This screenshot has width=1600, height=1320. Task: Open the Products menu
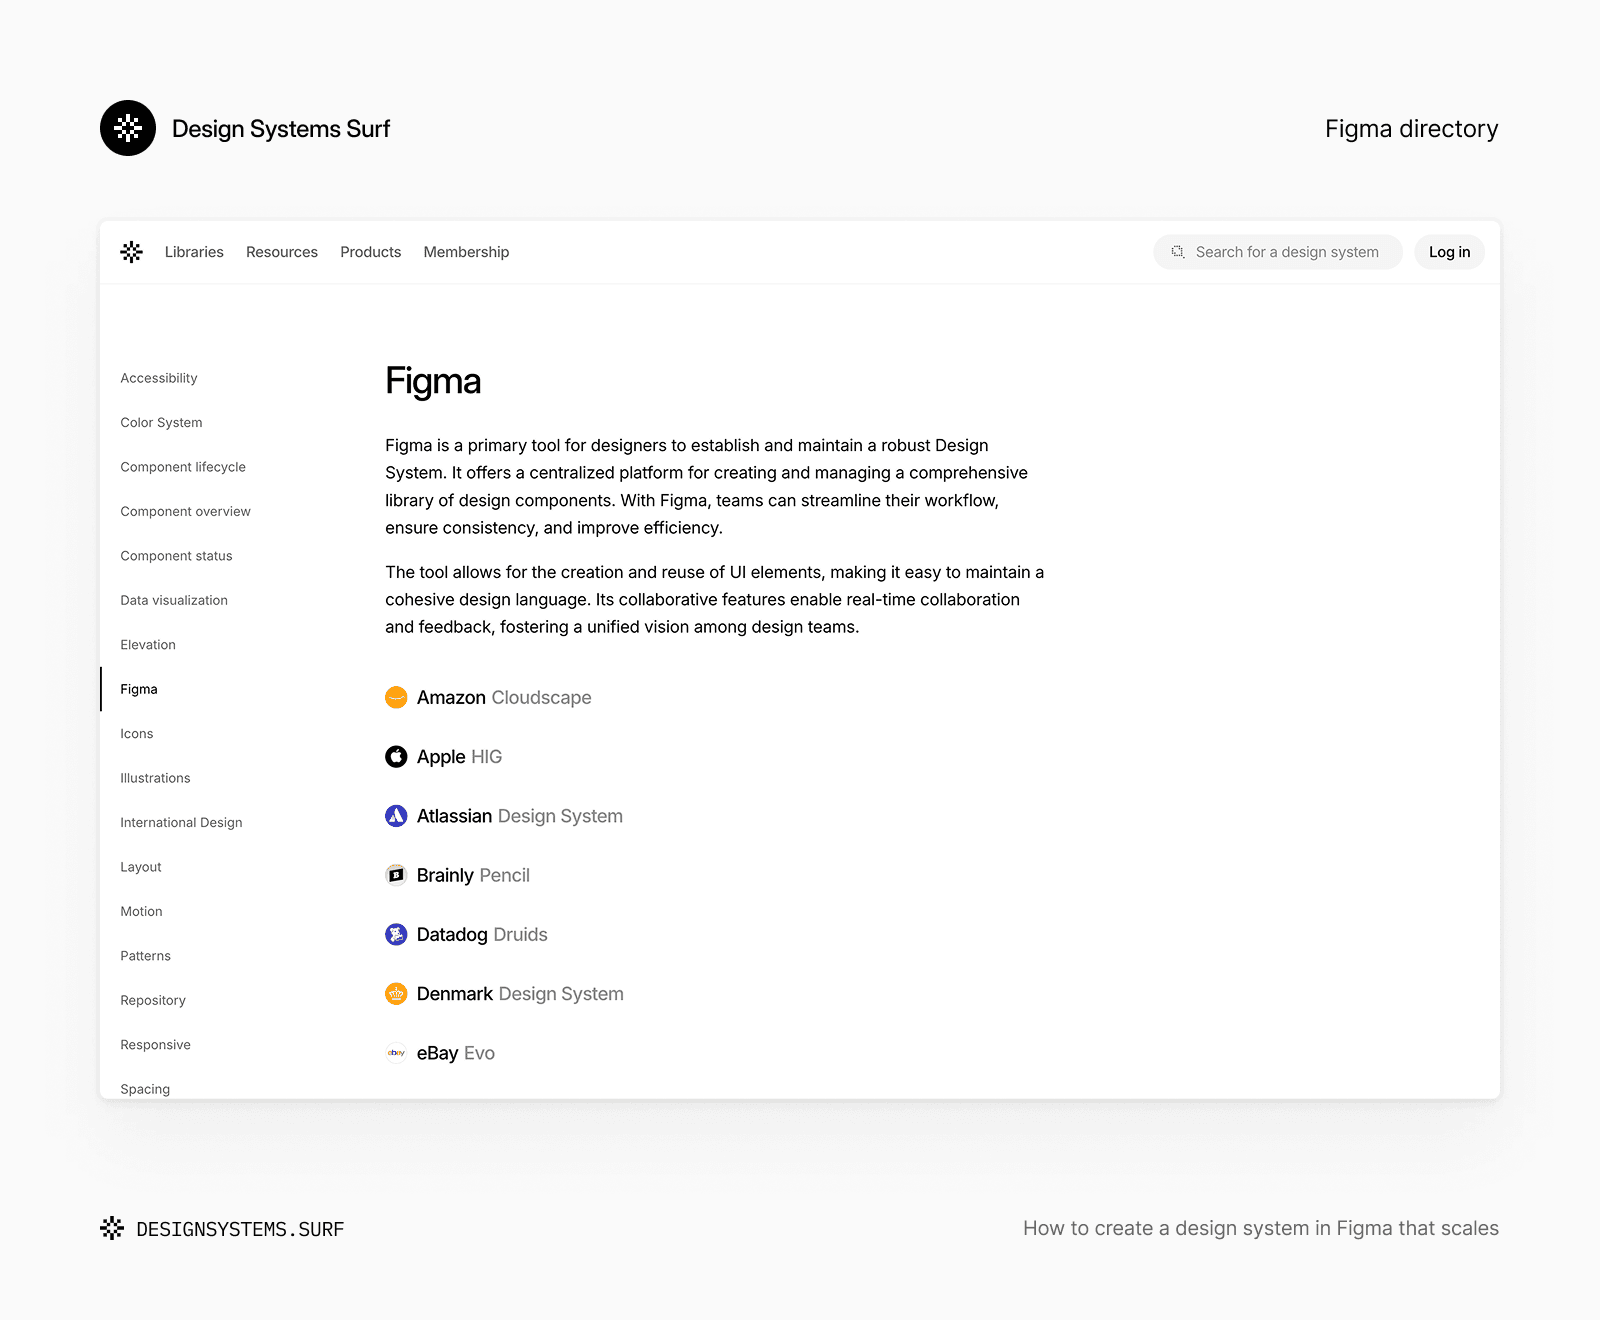coord(370,252)
